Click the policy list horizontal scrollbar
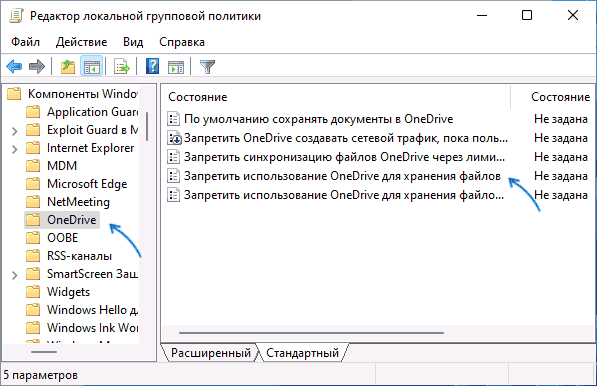 pyautogui.click(x=311, y=333)
